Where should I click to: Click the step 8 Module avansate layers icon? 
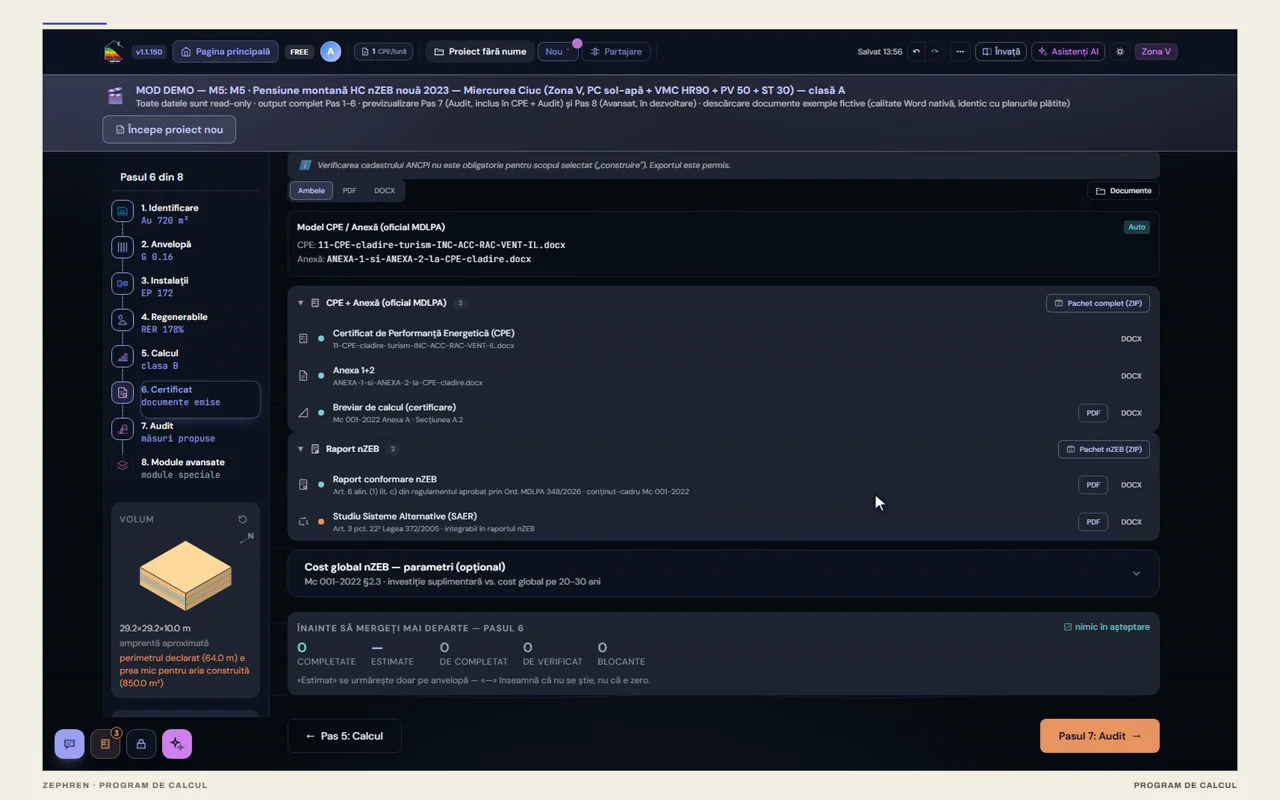pyautogui.click(x=122, y=465)
